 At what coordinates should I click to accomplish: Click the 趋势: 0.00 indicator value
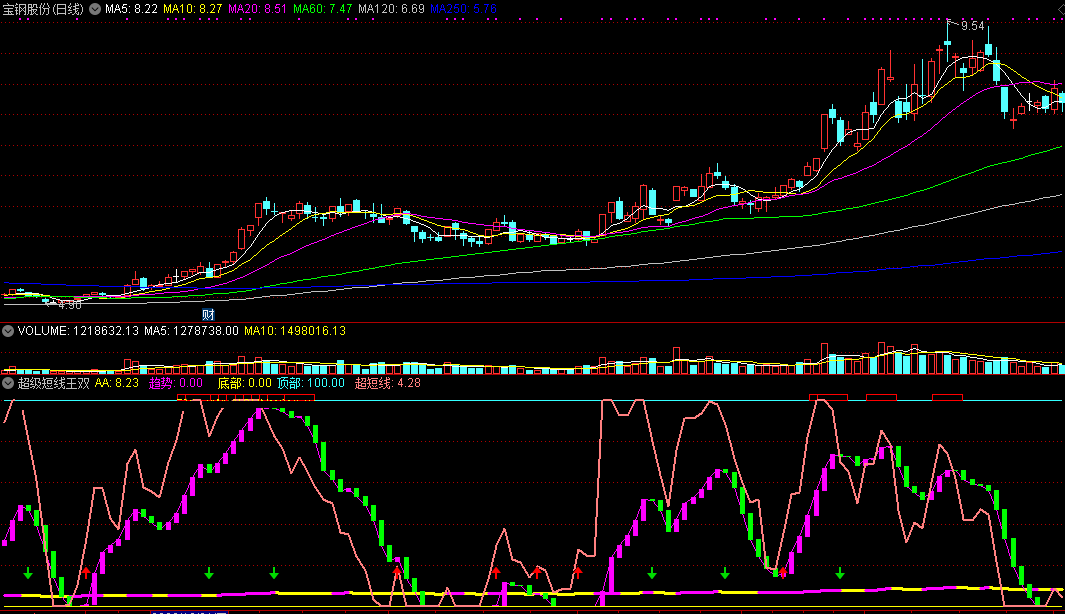[x=176, y=383]
